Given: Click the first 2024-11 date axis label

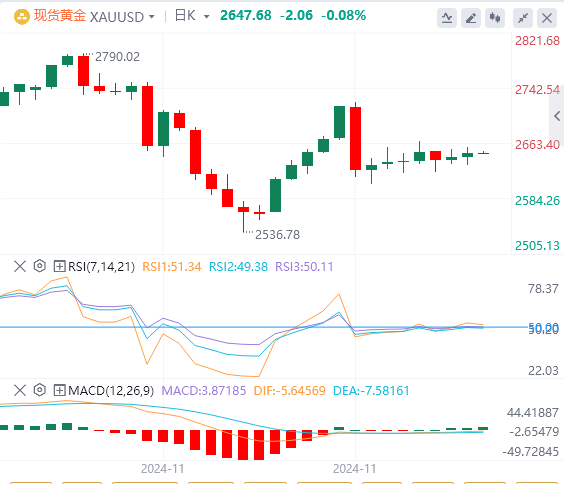Looking at the screenshot, I should 163,469.
